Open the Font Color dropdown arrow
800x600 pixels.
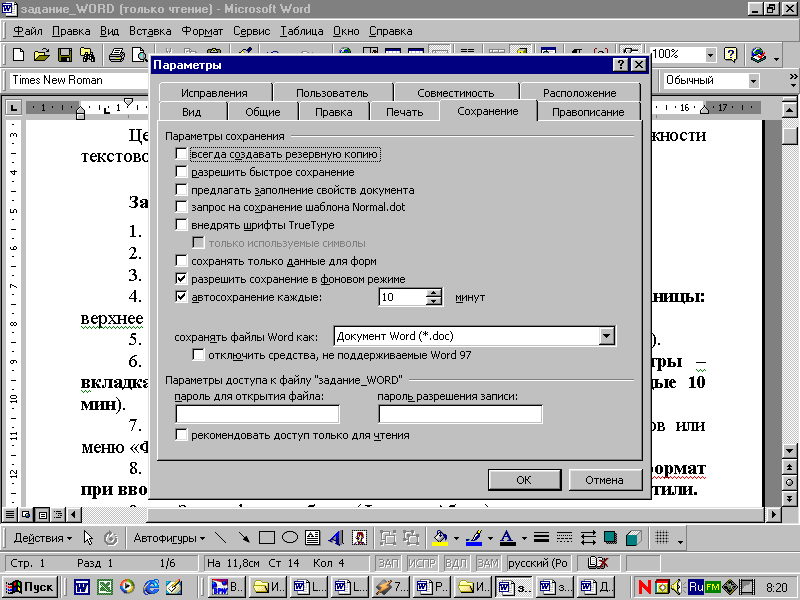click(x=524, y=538)
